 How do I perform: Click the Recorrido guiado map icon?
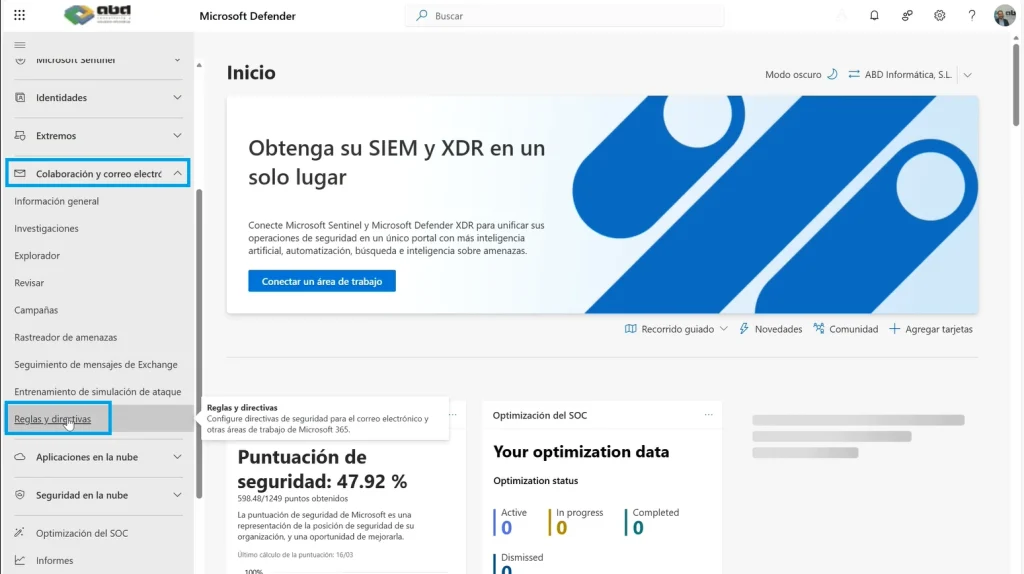pos(630,328)
